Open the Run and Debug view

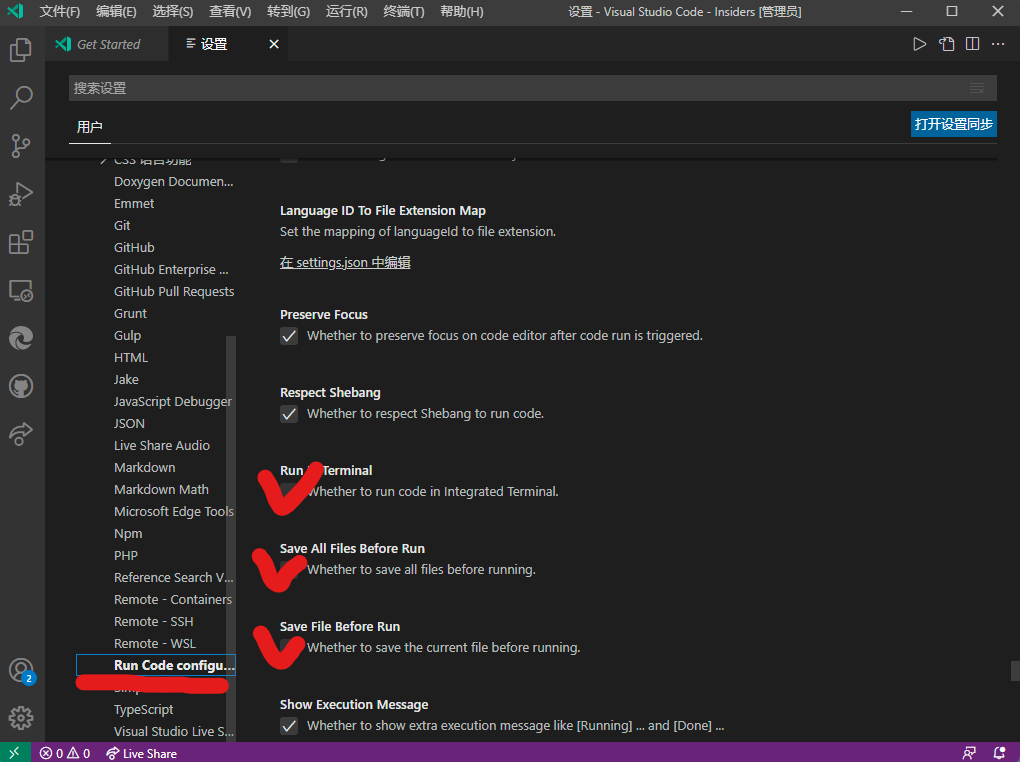[21, 194]
